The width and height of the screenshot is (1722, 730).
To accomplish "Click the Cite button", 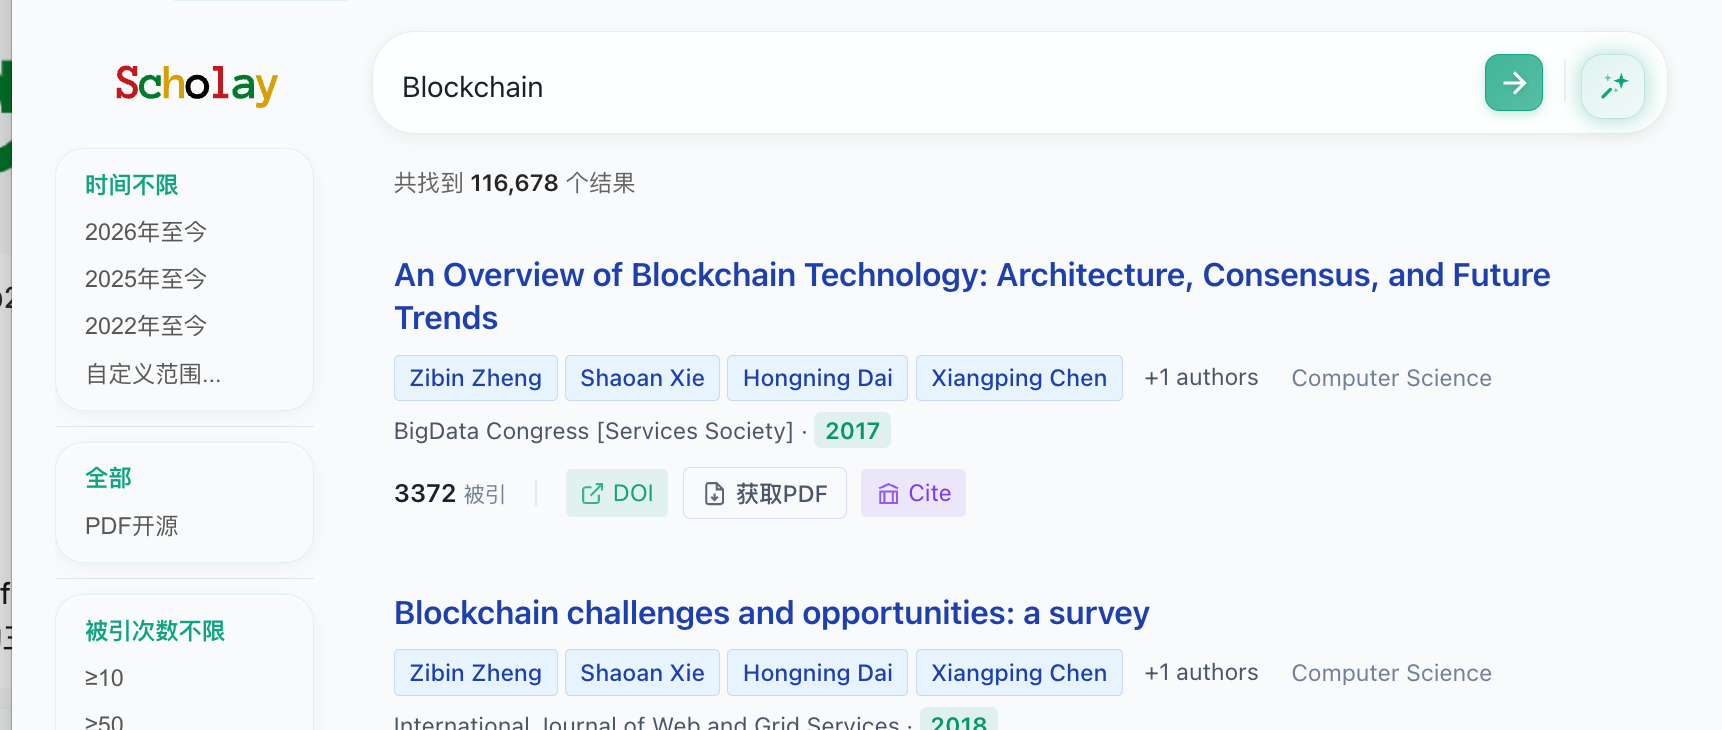I will [913, 493].
